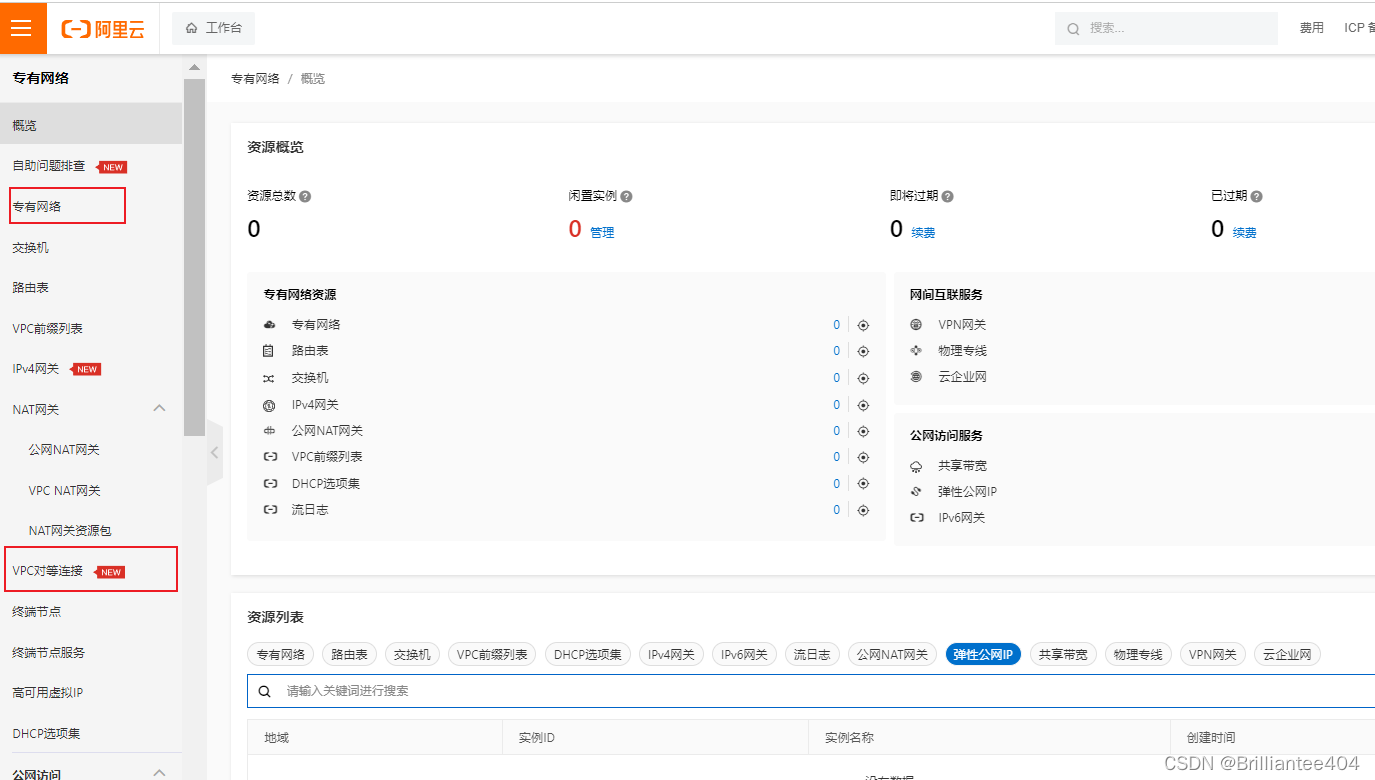Click the locate icon in VPC前缀列表 resource row
The height and width of the screenshot is (780, 1375).
click(x=863, y=457)
